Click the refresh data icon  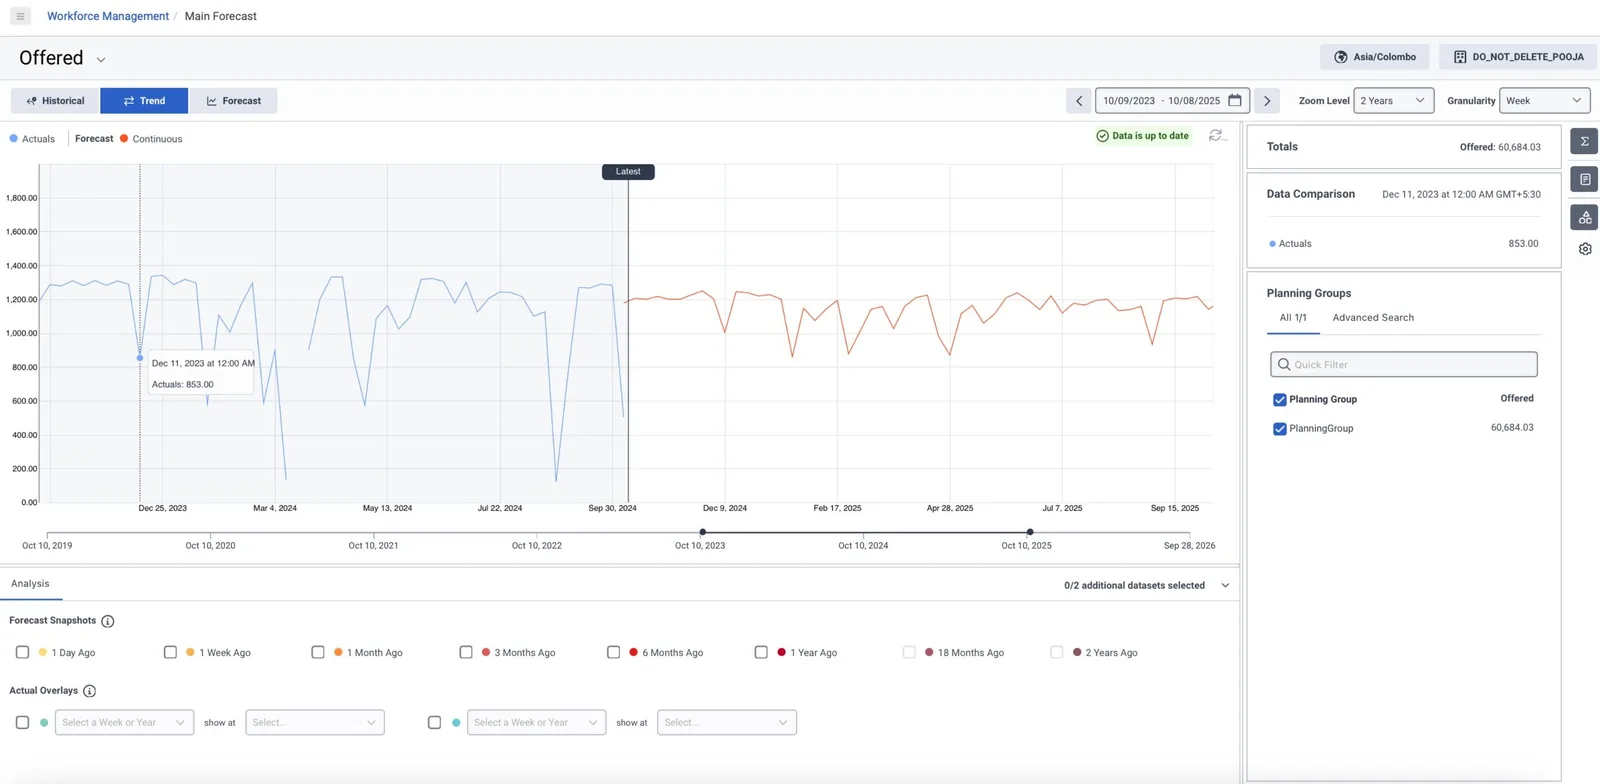(x=1216, y=135)
